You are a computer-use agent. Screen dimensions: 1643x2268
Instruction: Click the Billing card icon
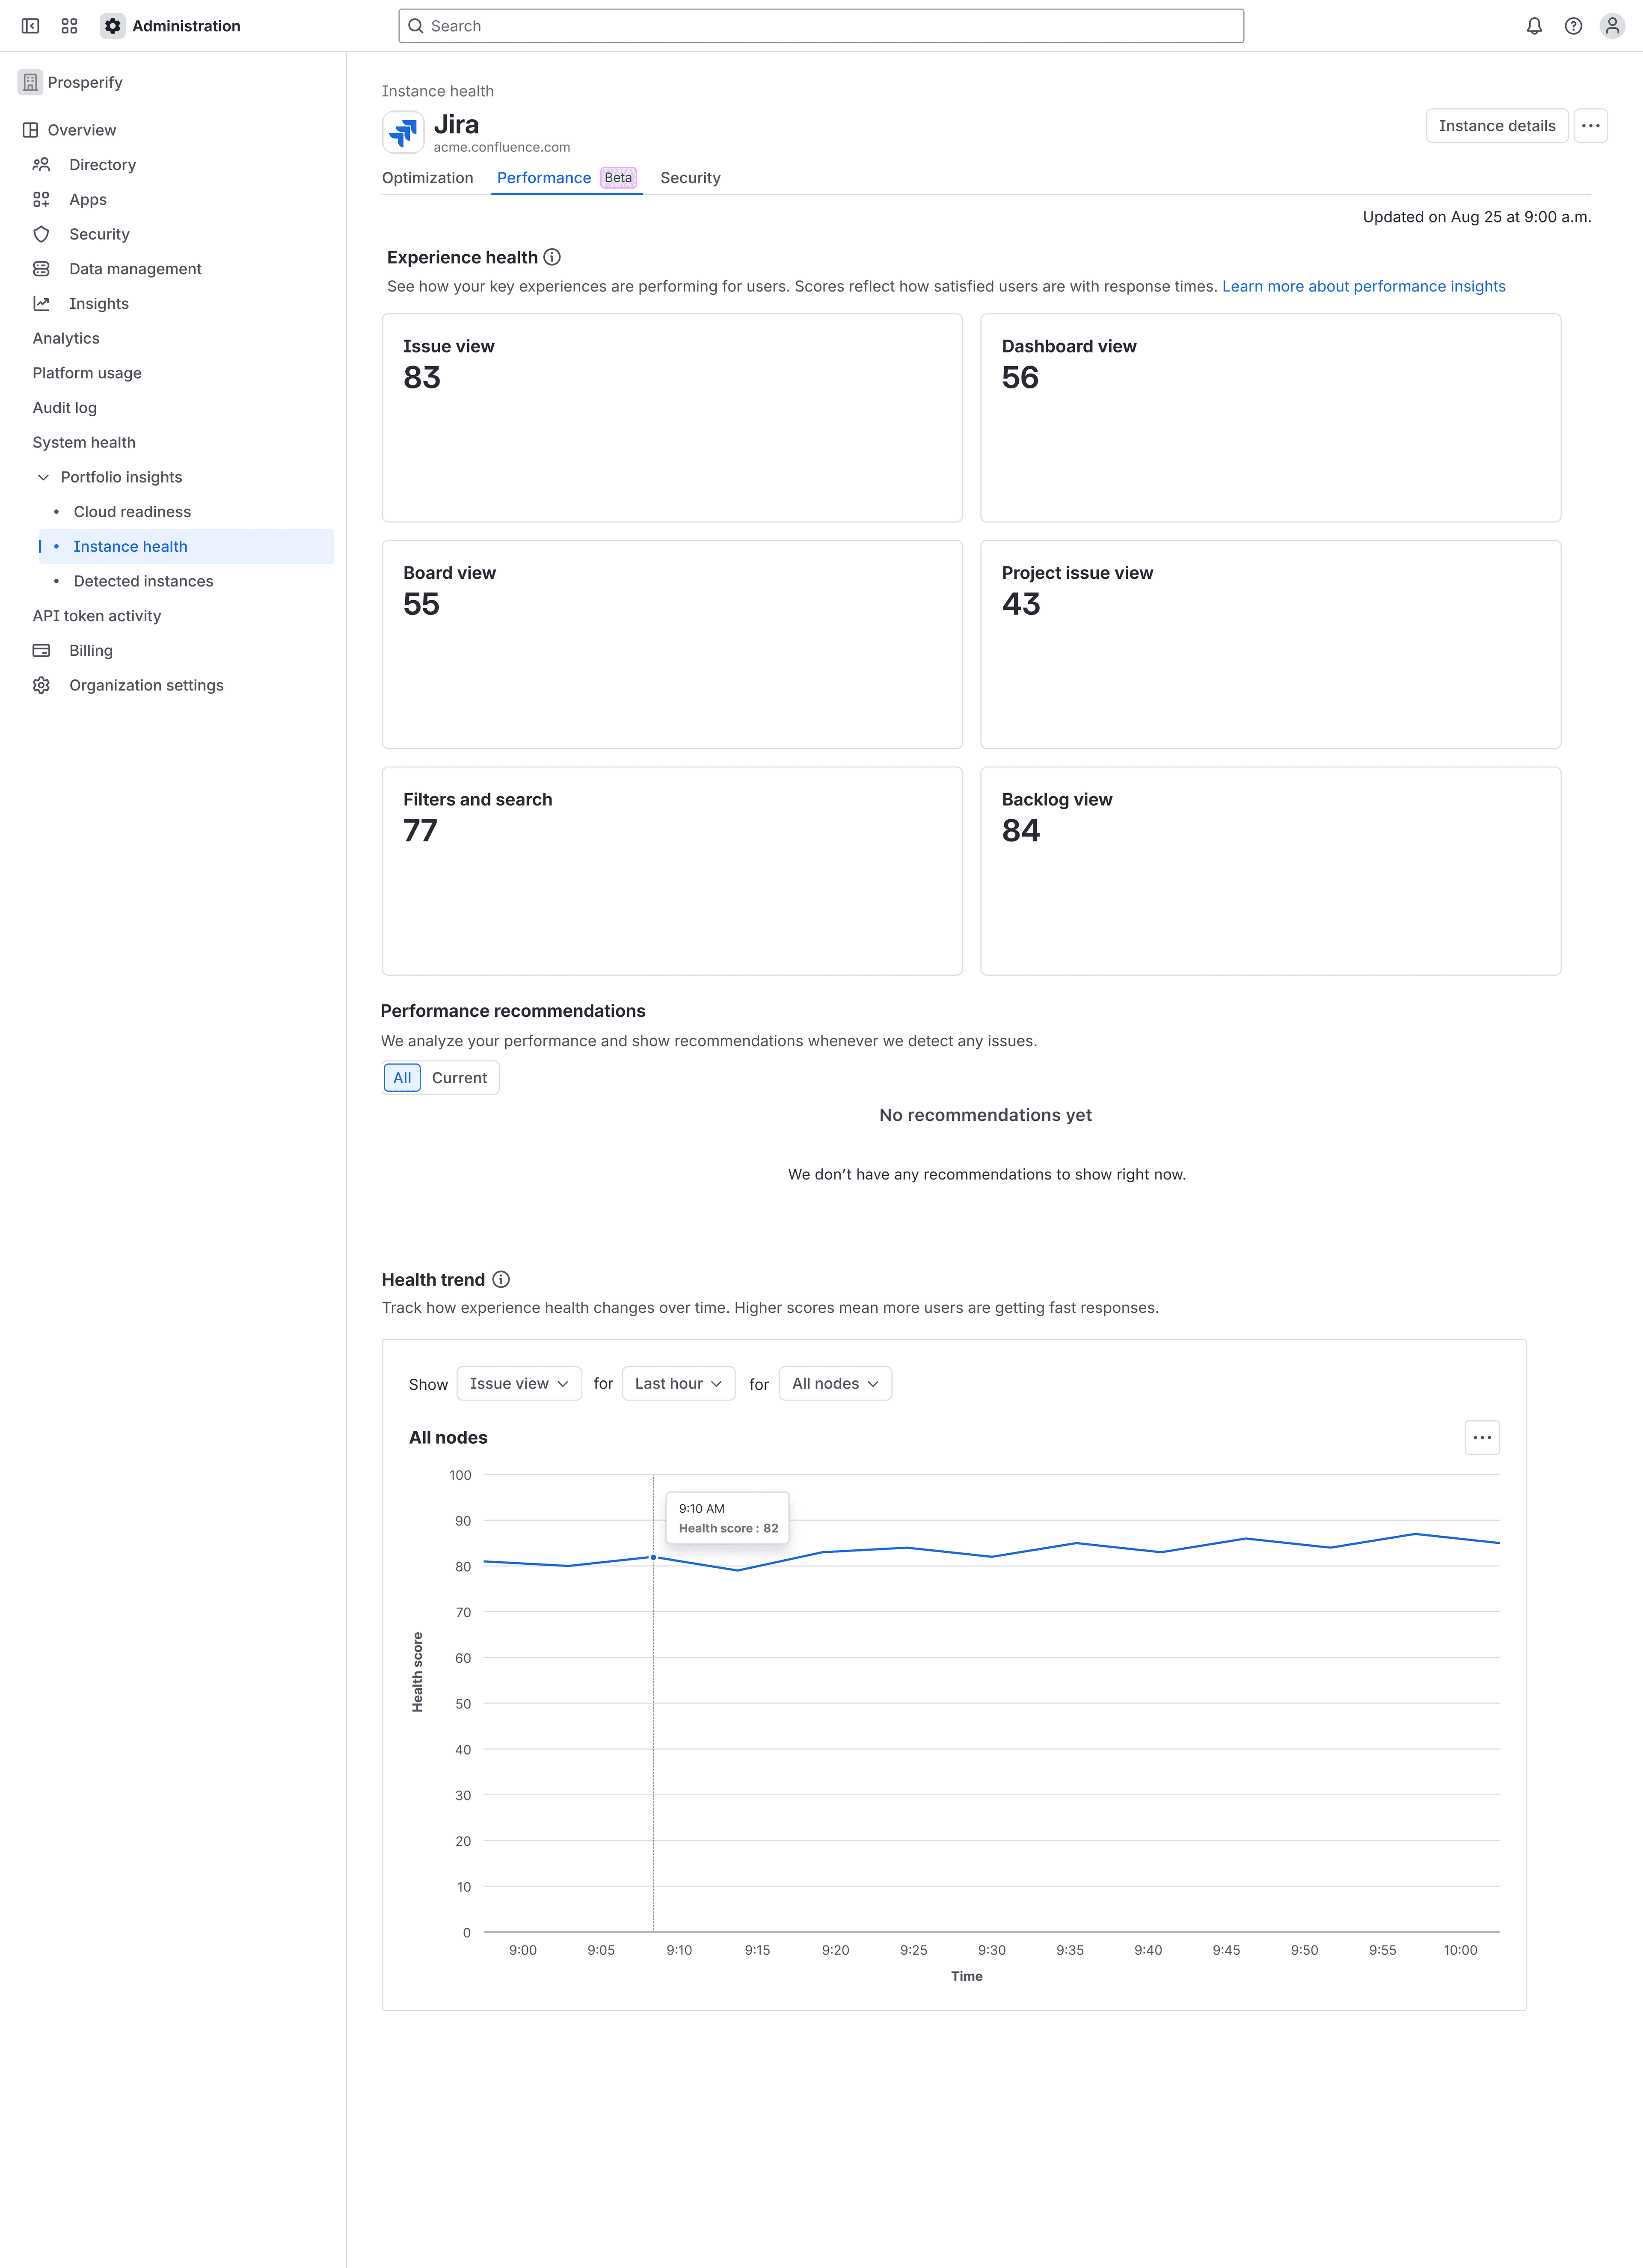pyautogui.click(x=41, y=650)
